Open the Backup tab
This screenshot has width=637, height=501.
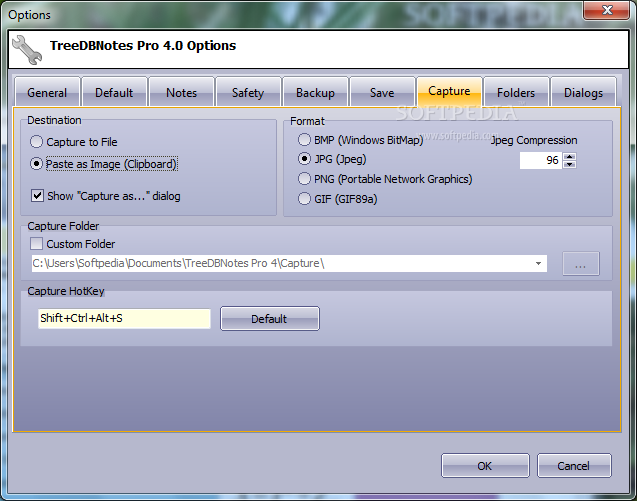tap(315, 92)
